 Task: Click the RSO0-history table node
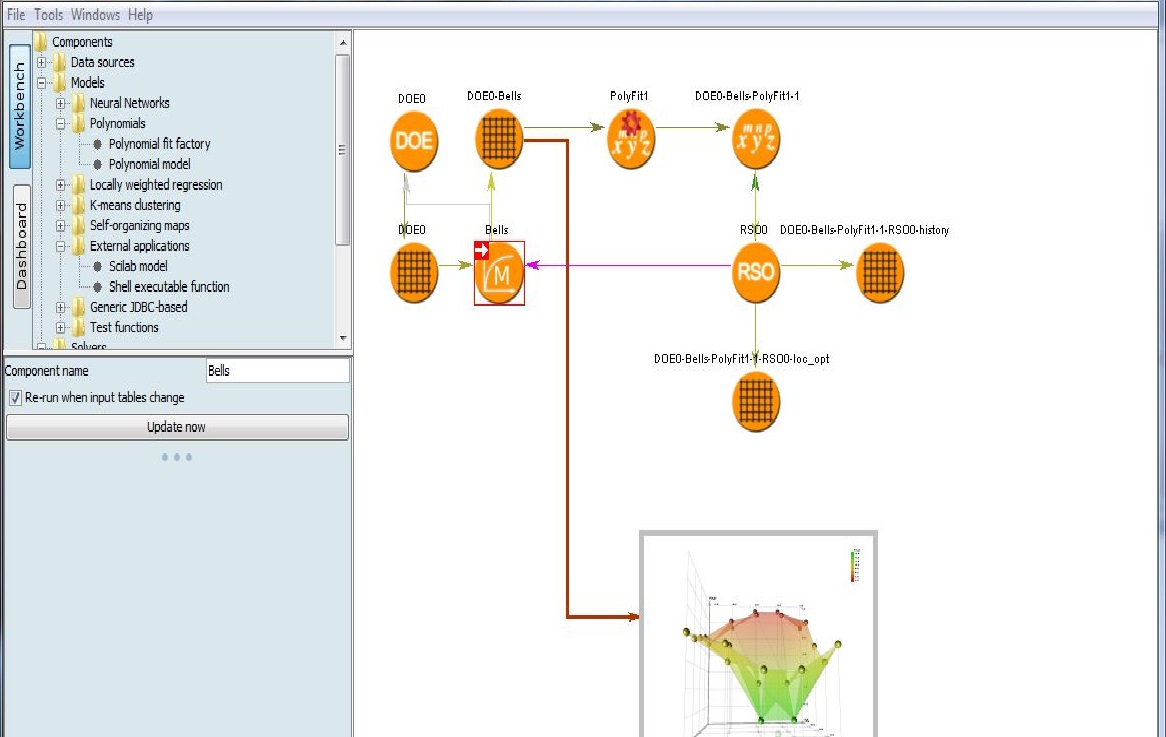[880, 272]
